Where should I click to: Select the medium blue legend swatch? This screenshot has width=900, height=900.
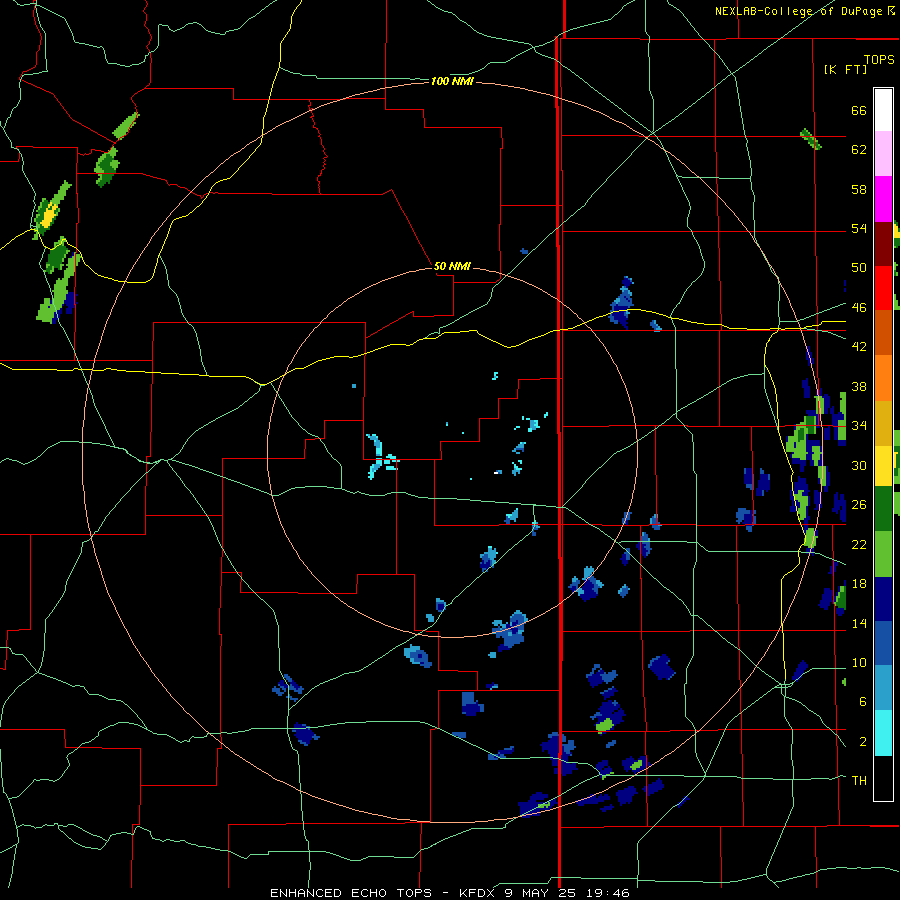click(883, 643)
